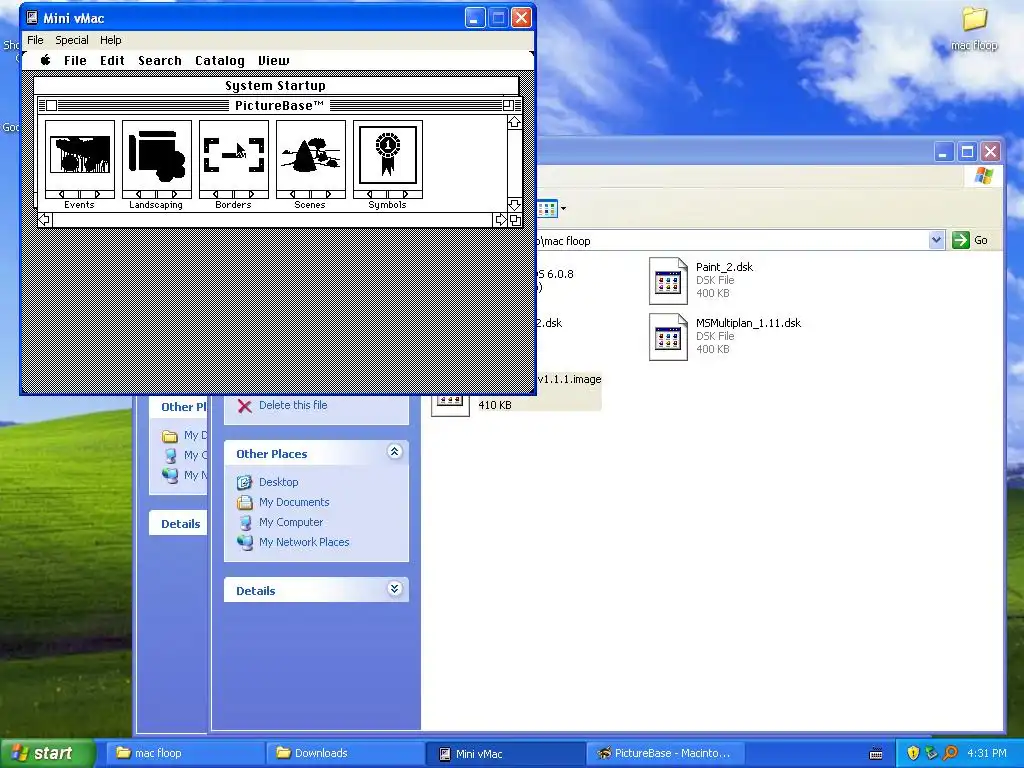The image size is (1024, 768).
Task: Select MSMultiplan_1.11.dsk file in Explorer
Action: click(x=725, y=336)
